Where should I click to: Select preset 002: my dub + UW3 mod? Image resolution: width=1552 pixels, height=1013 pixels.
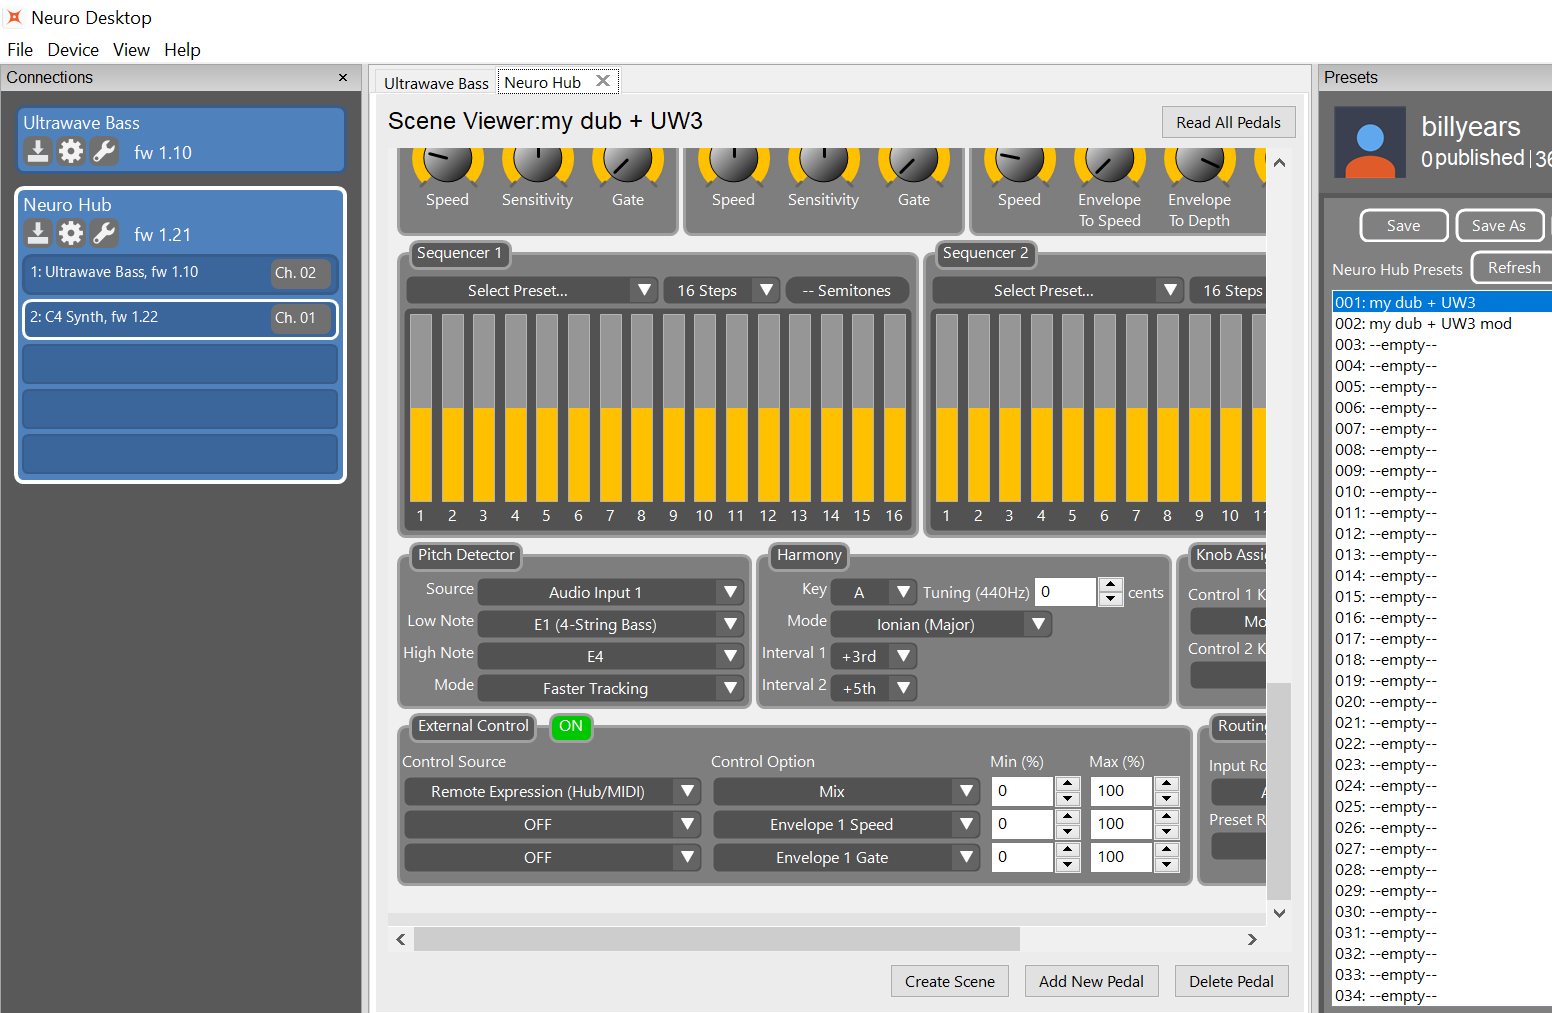1442,323
